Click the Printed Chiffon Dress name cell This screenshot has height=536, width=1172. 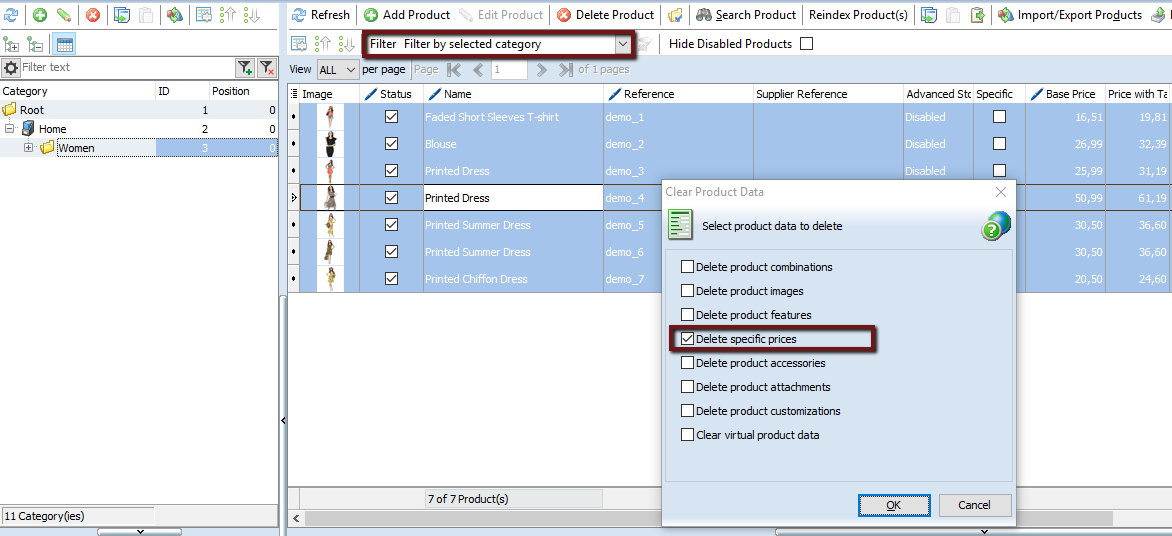pos(513,279)
